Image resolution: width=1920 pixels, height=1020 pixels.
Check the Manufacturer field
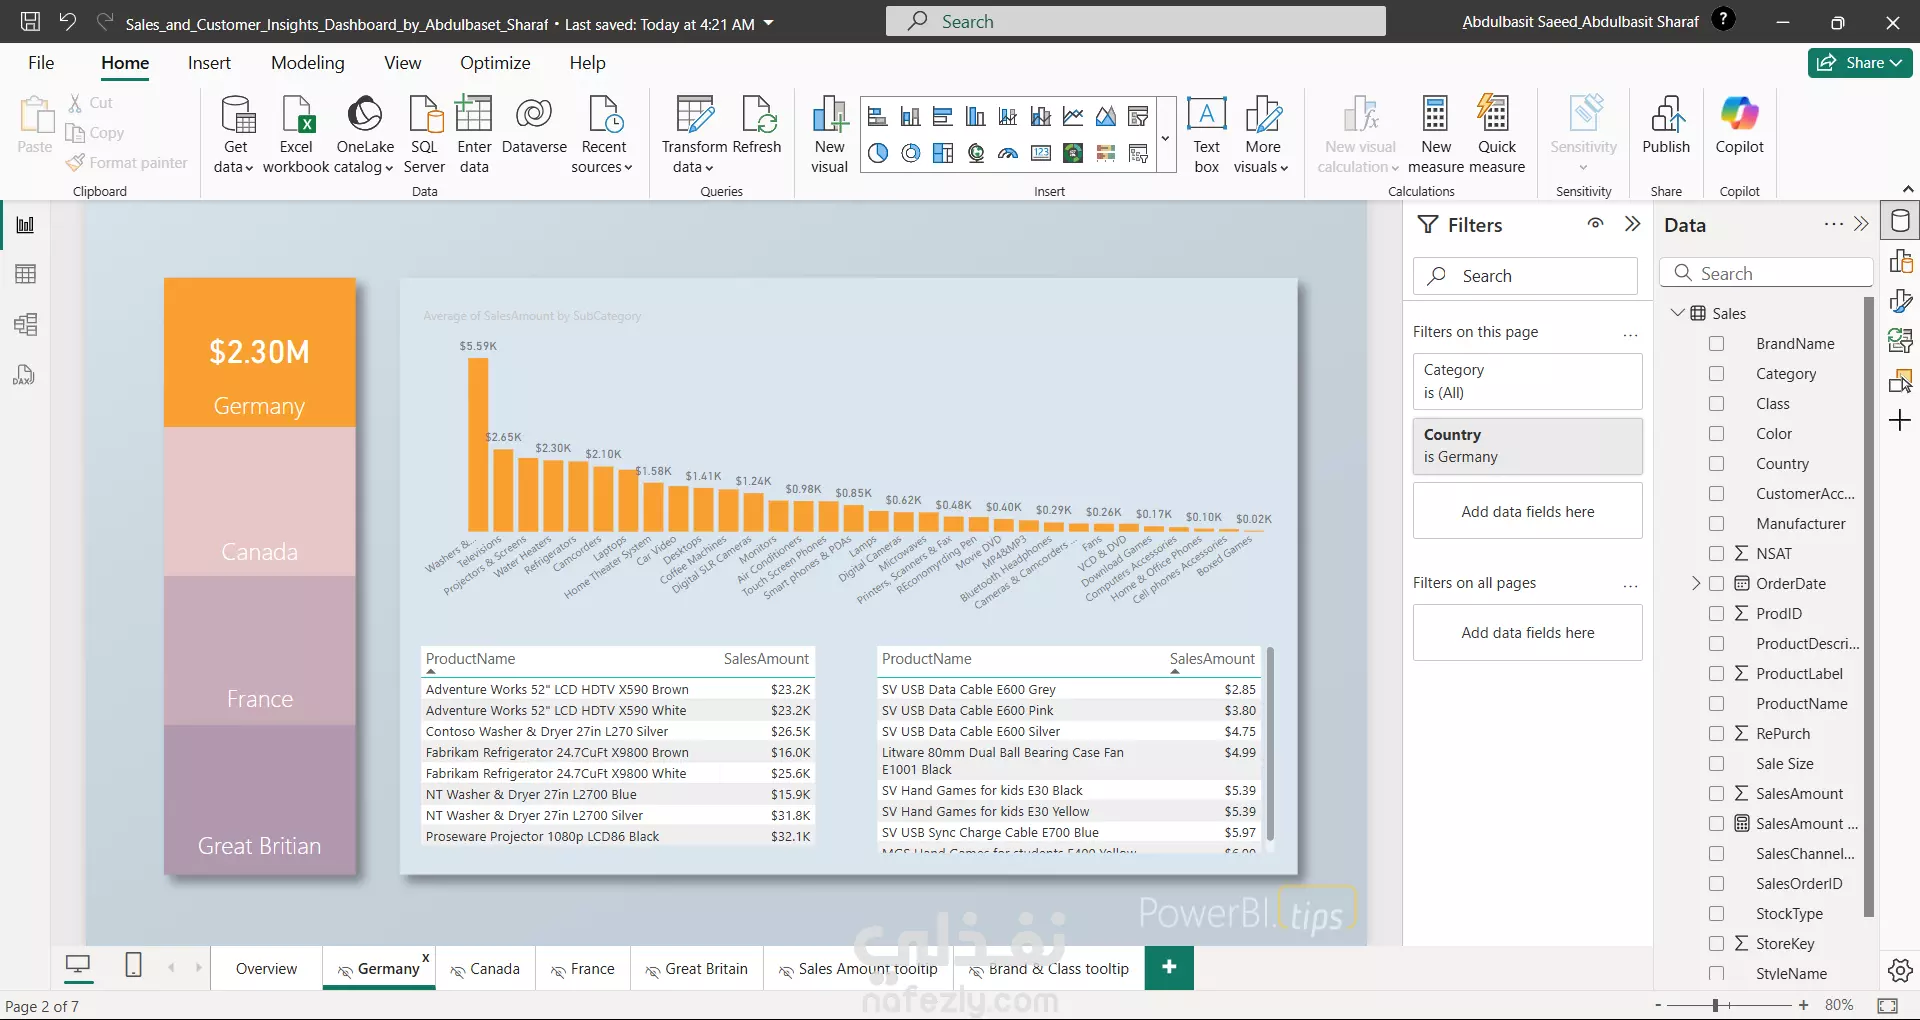coord(1717,524)
